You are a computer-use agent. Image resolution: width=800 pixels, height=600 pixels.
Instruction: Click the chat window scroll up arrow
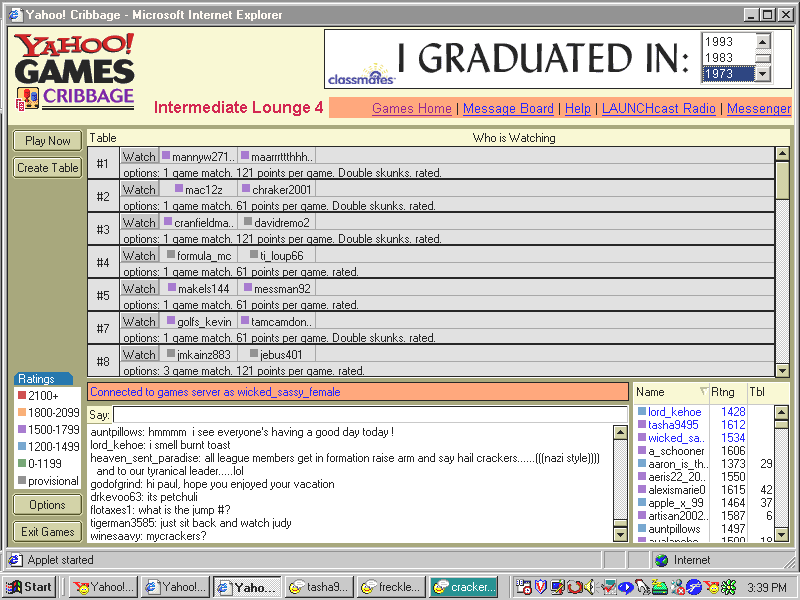click(620, 433)
